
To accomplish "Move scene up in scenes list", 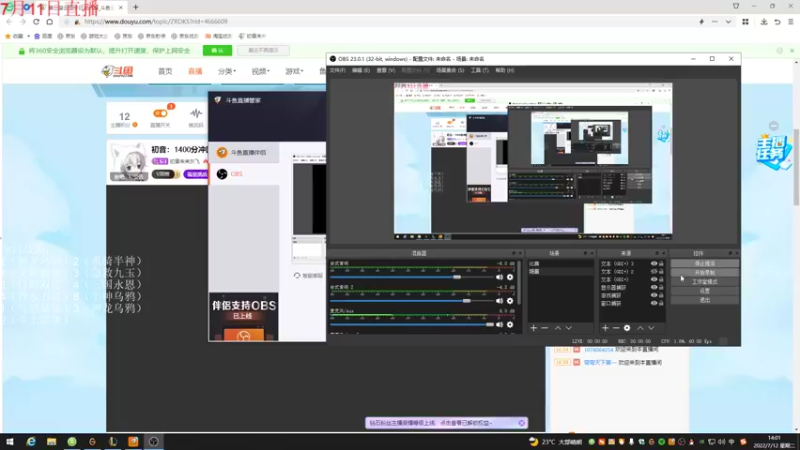I will pos(558,328).
